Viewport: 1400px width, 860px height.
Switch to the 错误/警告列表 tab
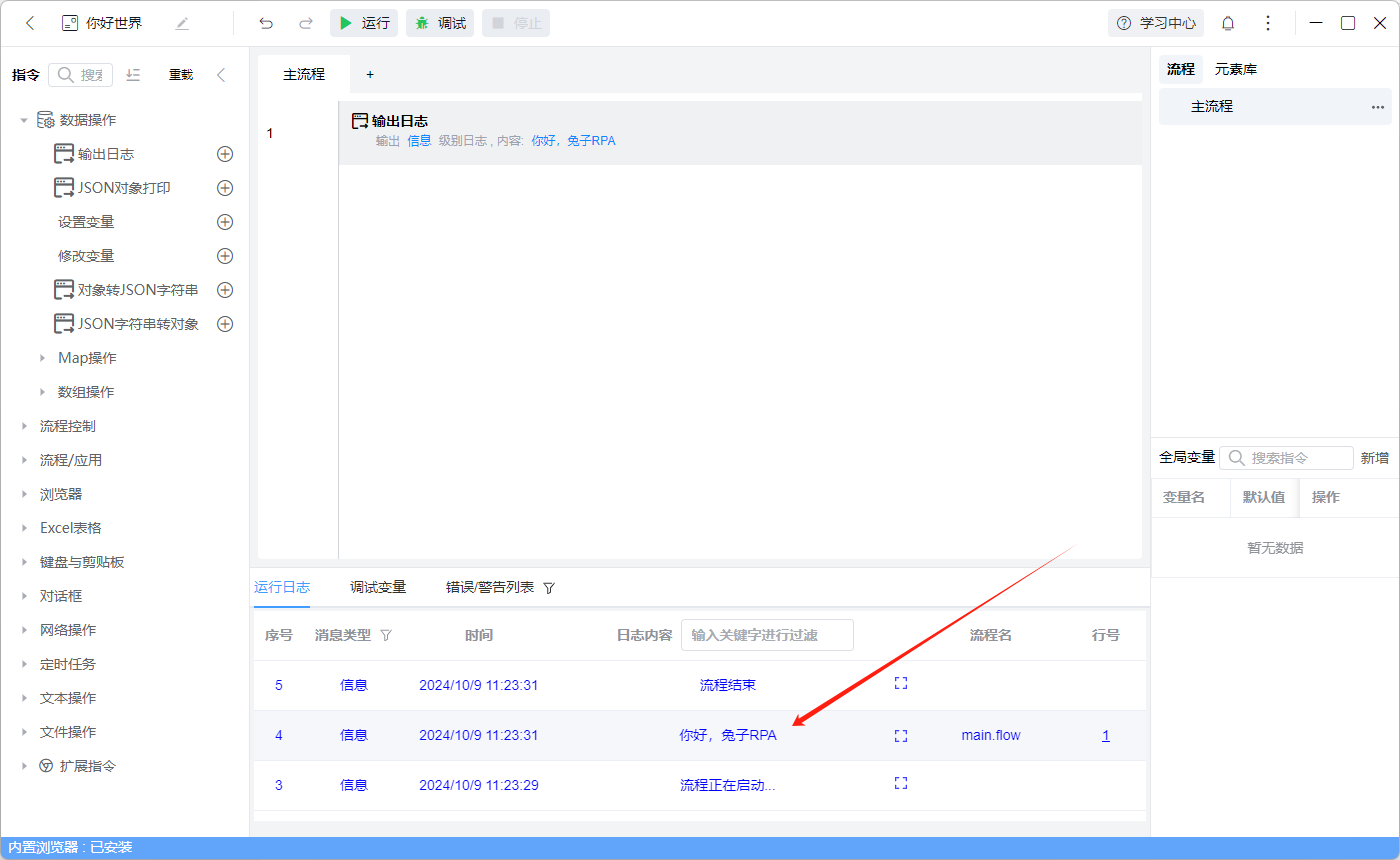click(x=490, y=587)
